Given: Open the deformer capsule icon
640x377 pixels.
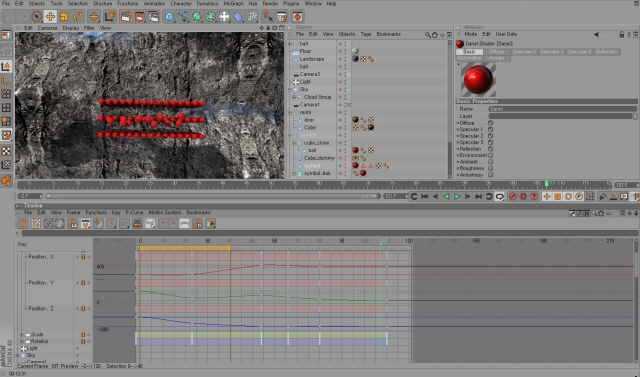Looking at the screenshot, I should [x=238, y=17].
